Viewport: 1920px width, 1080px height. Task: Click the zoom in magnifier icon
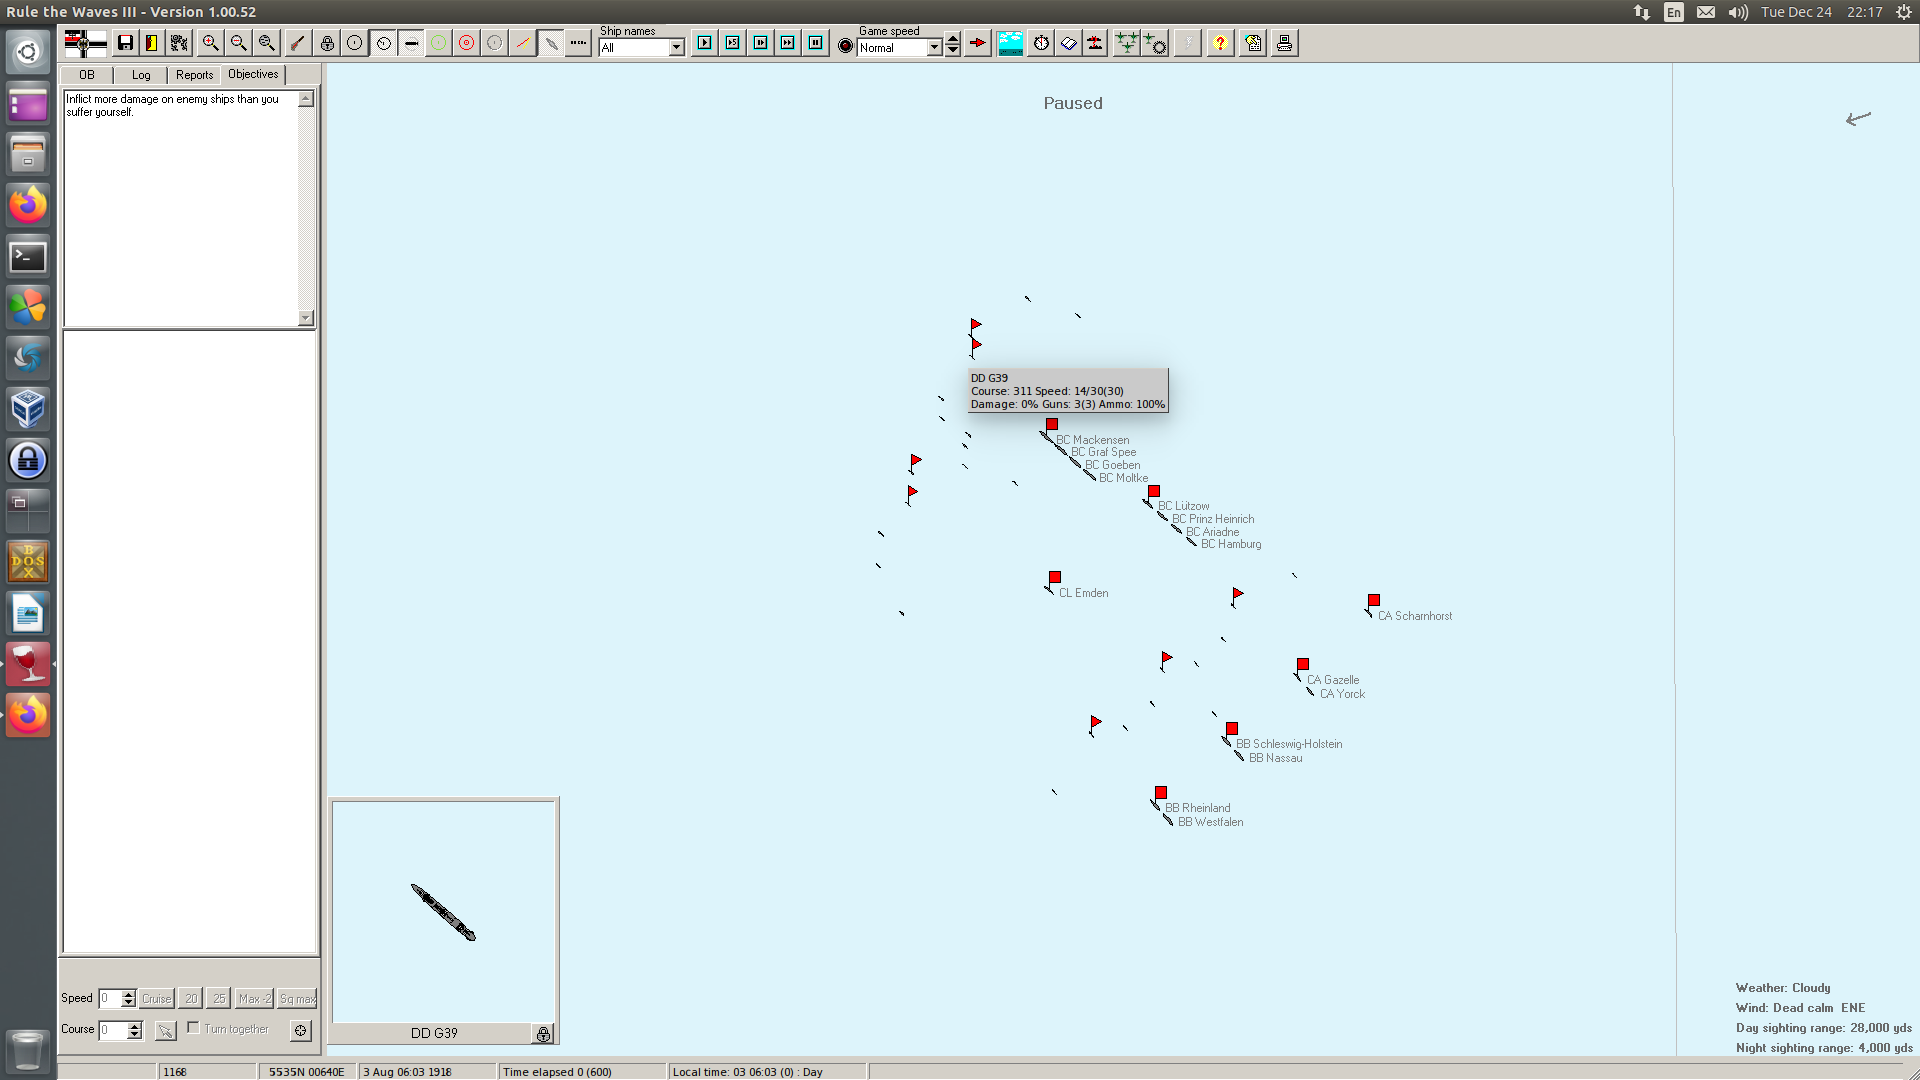(x=210, y=43)
